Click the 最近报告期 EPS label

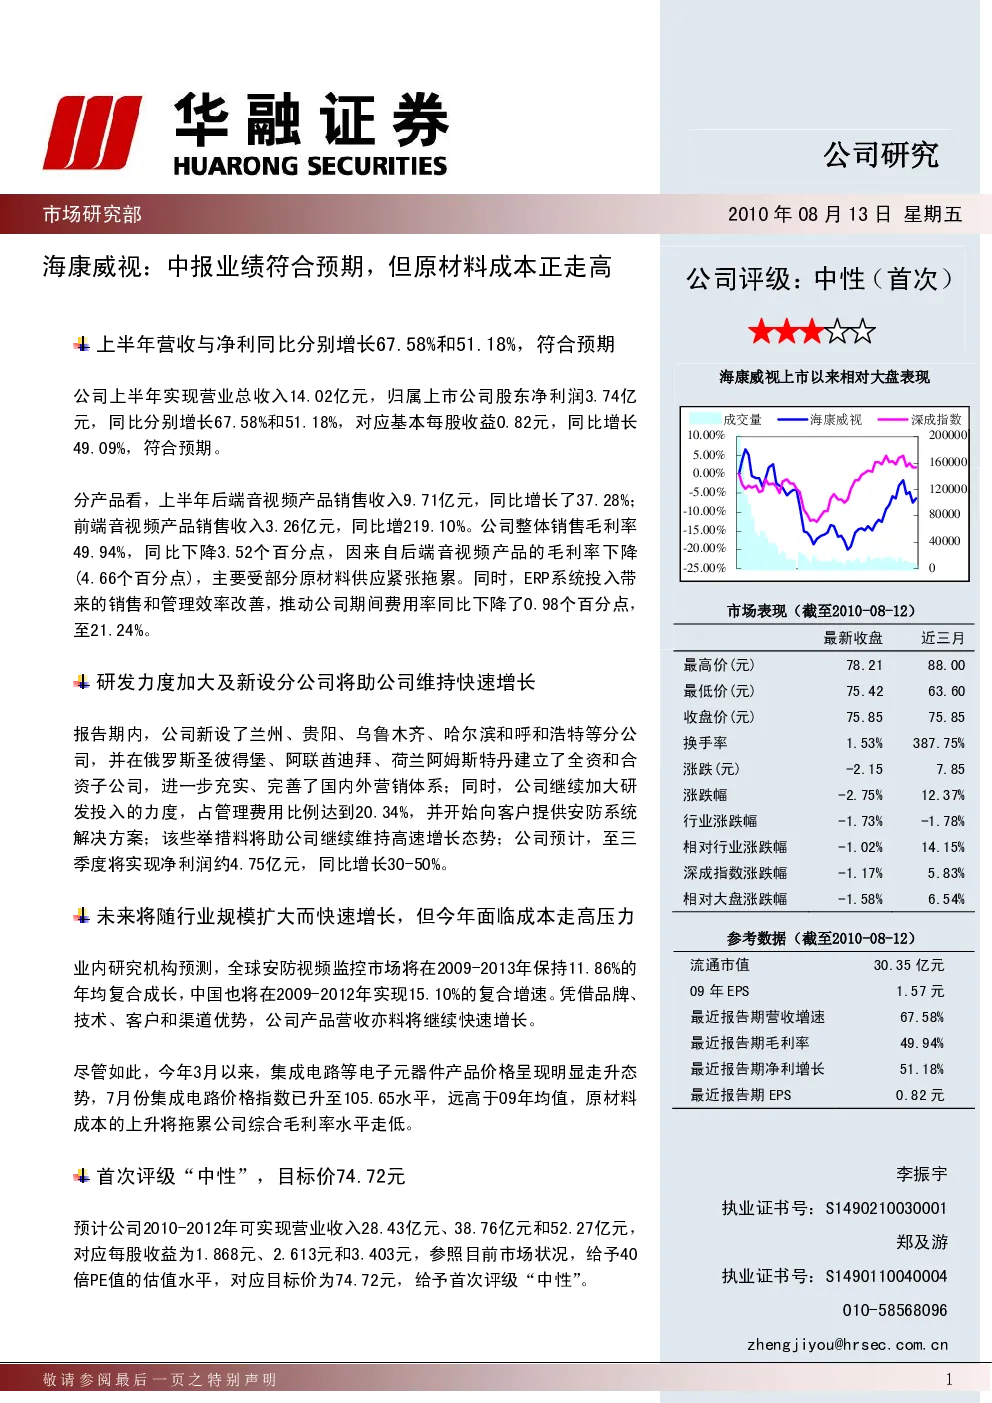pos(740,1095)
